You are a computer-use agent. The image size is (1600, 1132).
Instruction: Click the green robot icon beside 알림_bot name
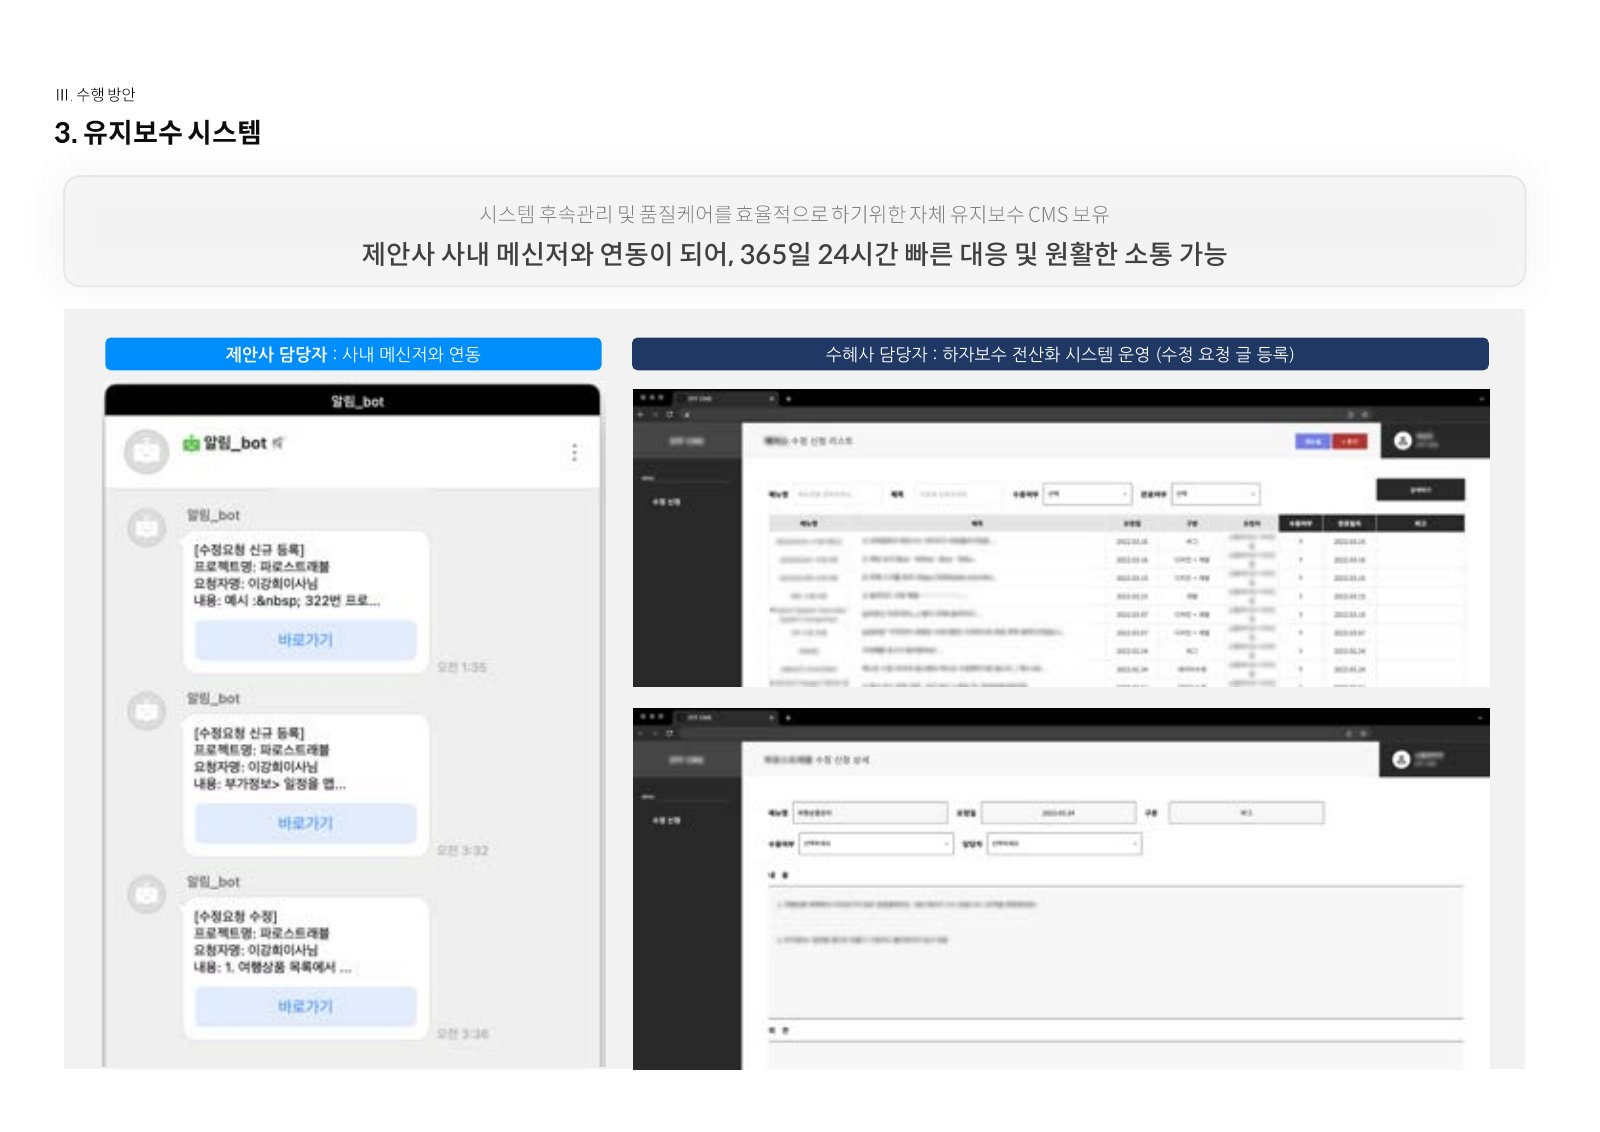pyautogui.click(x=190, y=443)
